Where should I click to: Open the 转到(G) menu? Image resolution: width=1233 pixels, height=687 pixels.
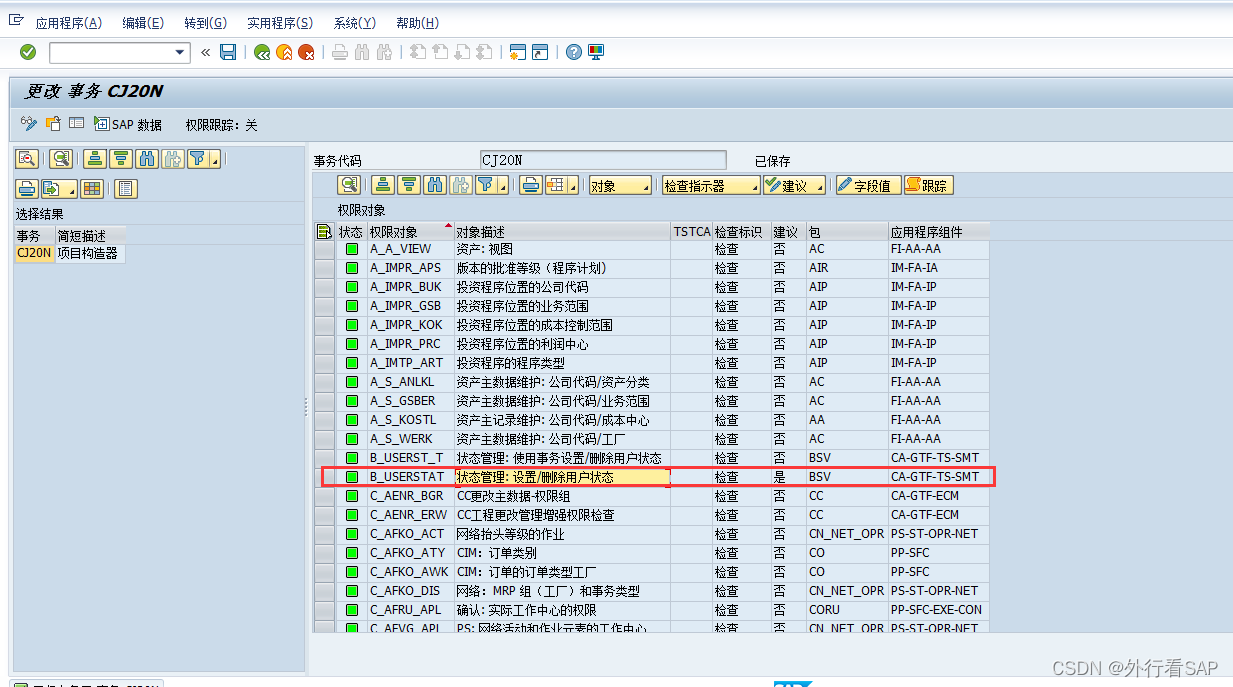206,23
